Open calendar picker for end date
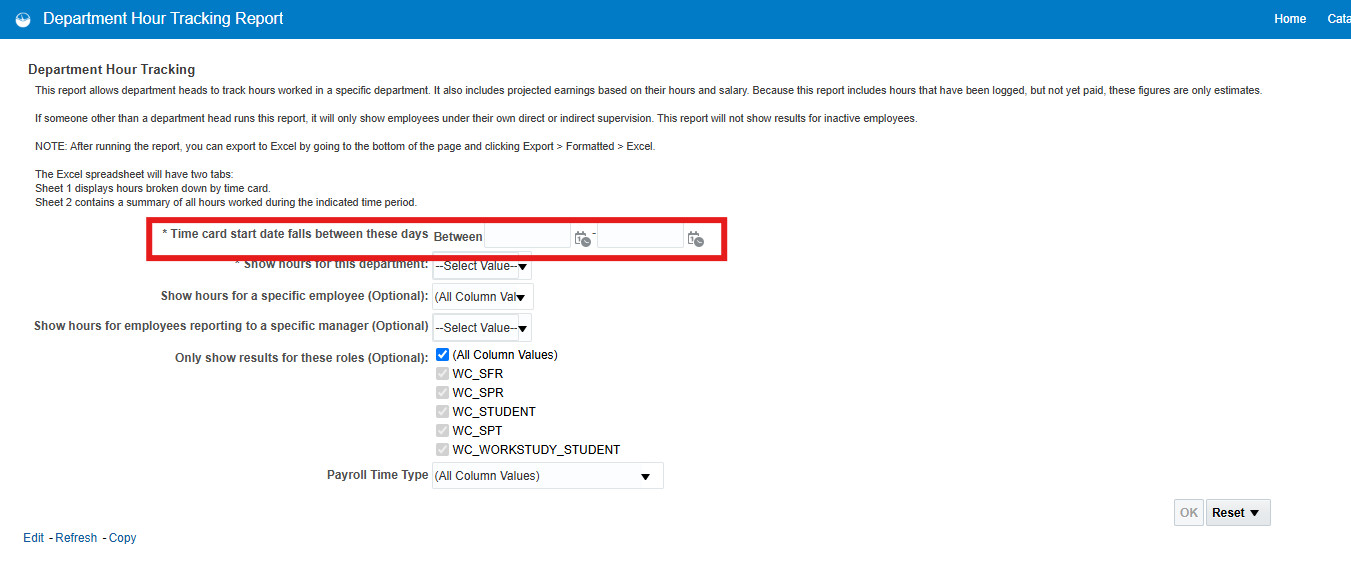 point(695,239)
